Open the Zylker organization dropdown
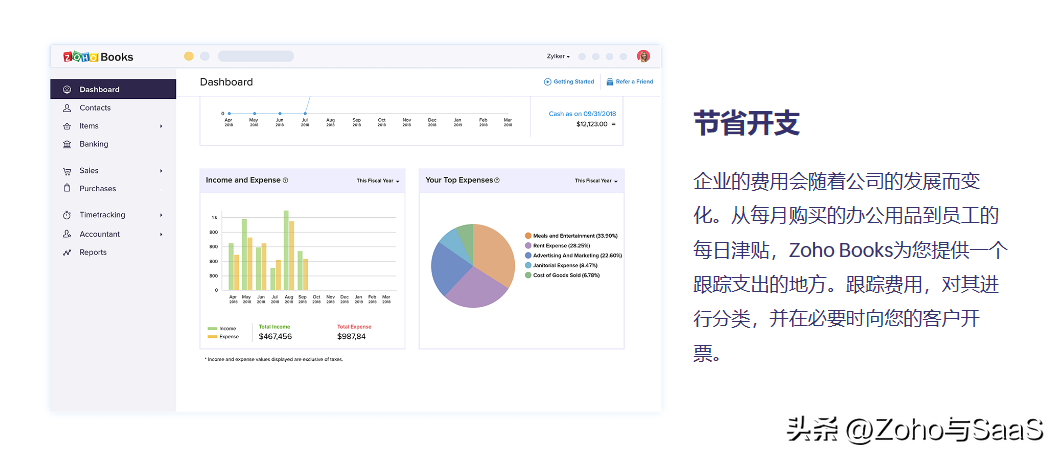1058x457 pixels. (x=558, y=56)
